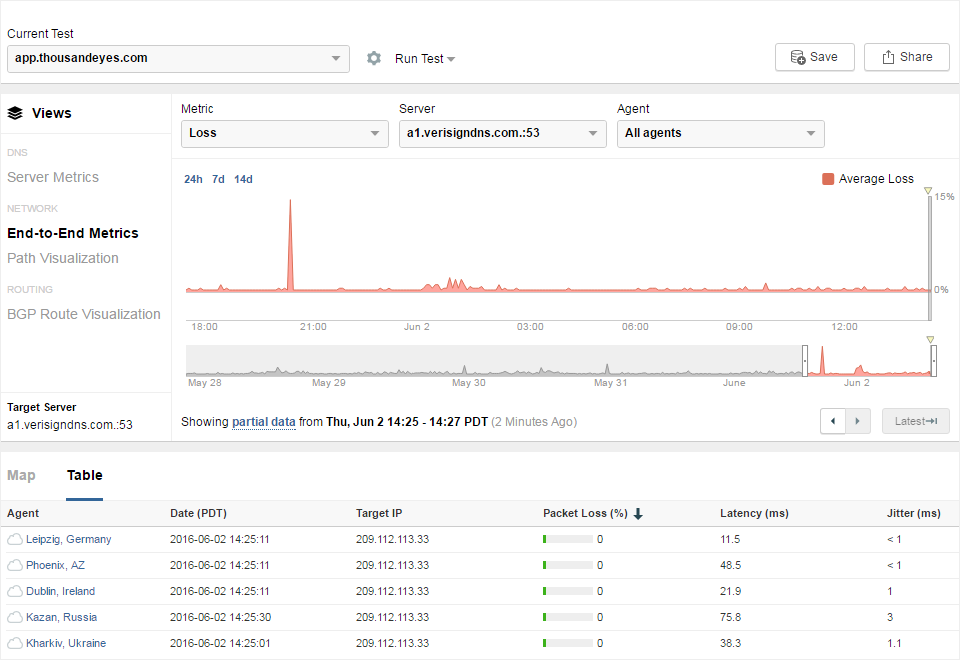Click the partial data link
Image resolution: width=960 pixels, height=660 pixels.
(x=263, y=422)
